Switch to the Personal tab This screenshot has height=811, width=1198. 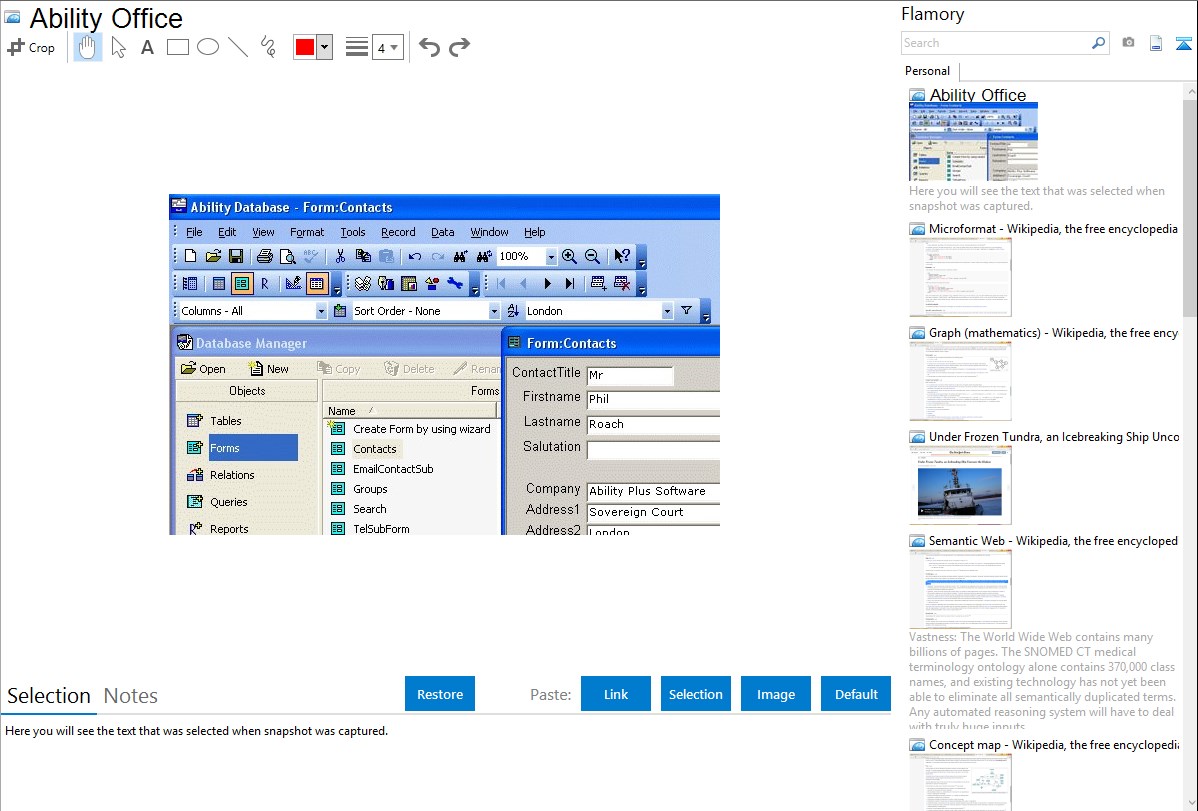point(928,71)
